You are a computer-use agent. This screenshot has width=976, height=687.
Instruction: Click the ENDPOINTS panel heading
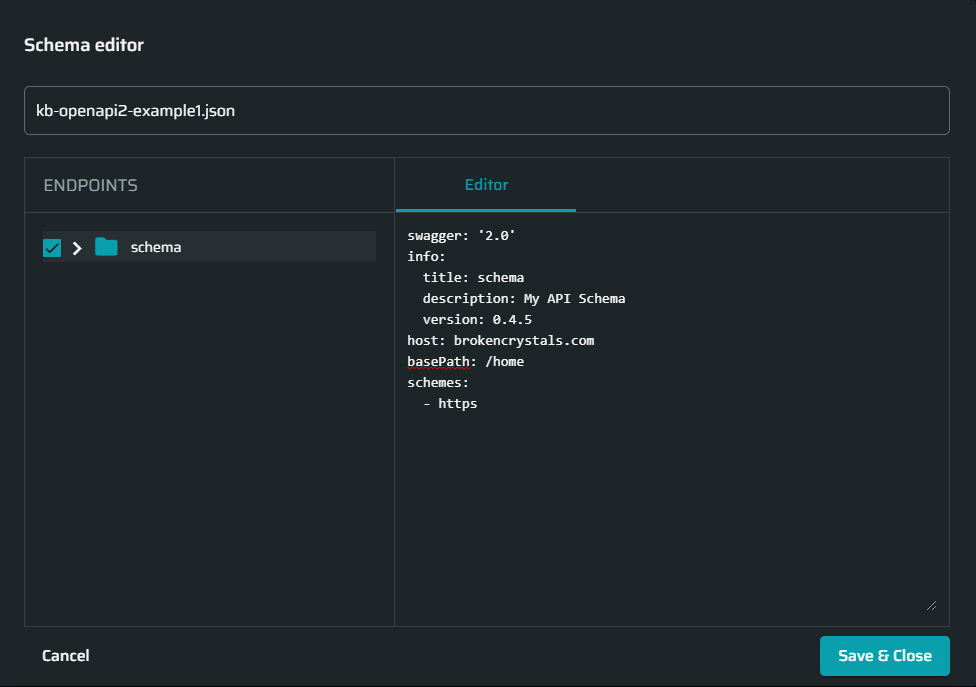[x=90, y=185]
